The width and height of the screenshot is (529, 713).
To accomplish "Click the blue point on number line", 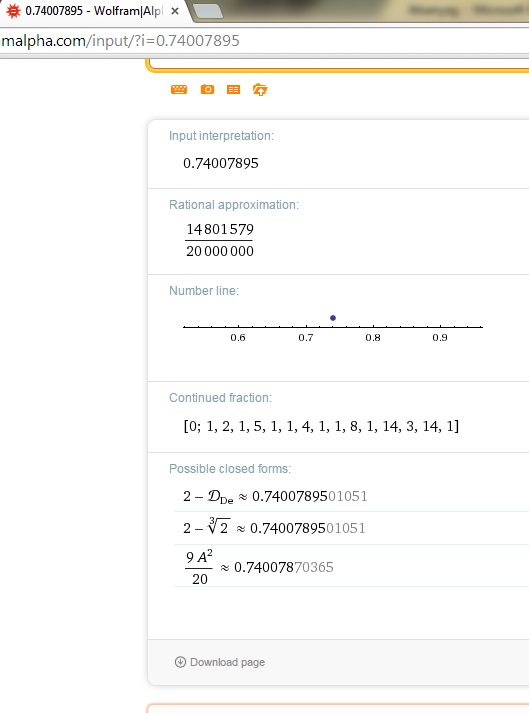I will pos(333,318).
